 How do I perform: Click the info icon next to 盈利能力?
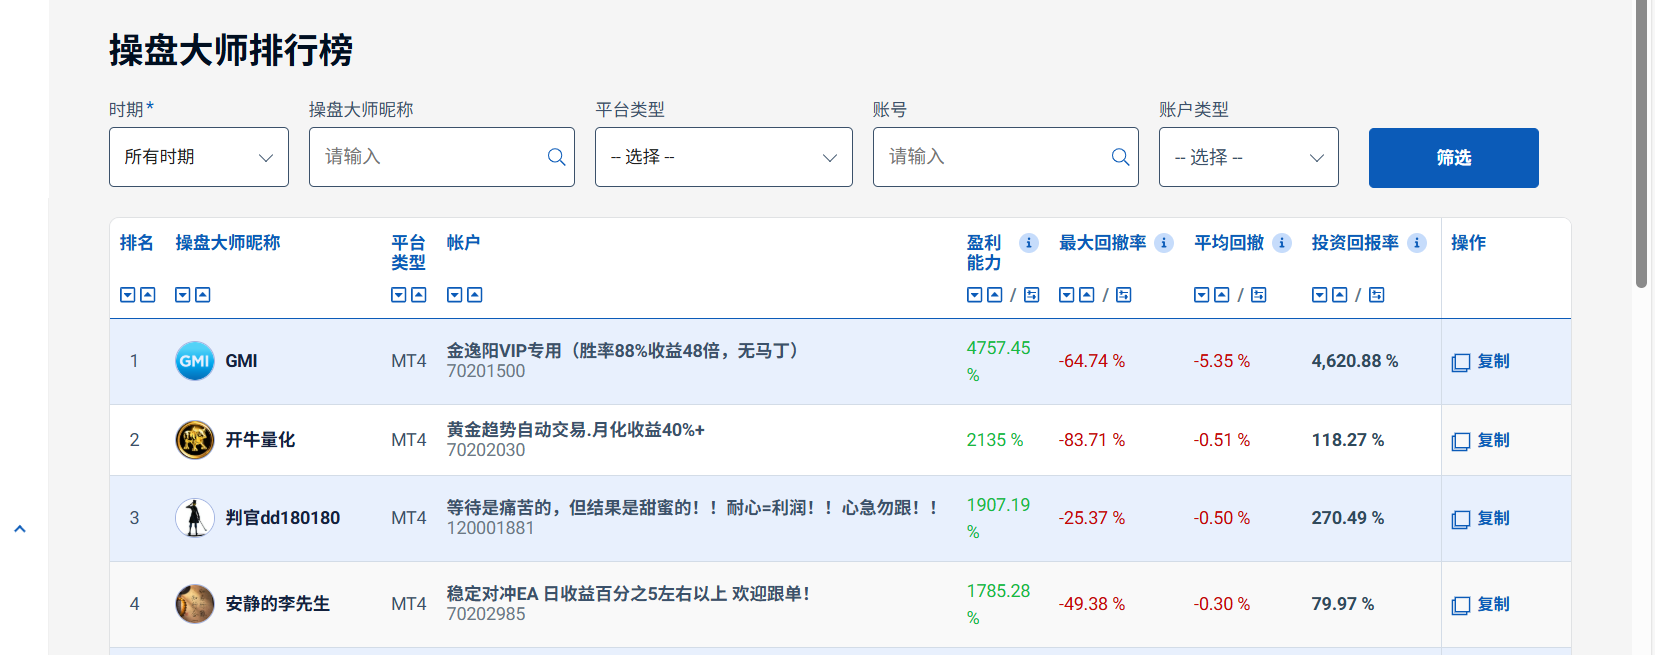tap(1028, 243)
